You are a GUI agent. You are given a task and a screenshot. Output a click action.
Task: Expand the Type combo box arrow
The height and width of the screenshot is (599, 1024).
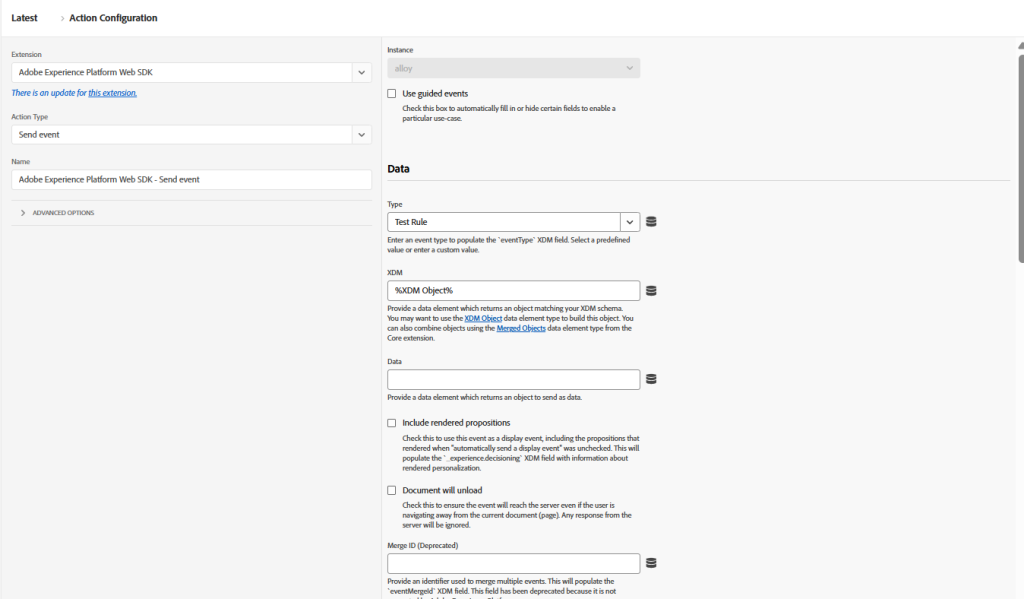630,222
